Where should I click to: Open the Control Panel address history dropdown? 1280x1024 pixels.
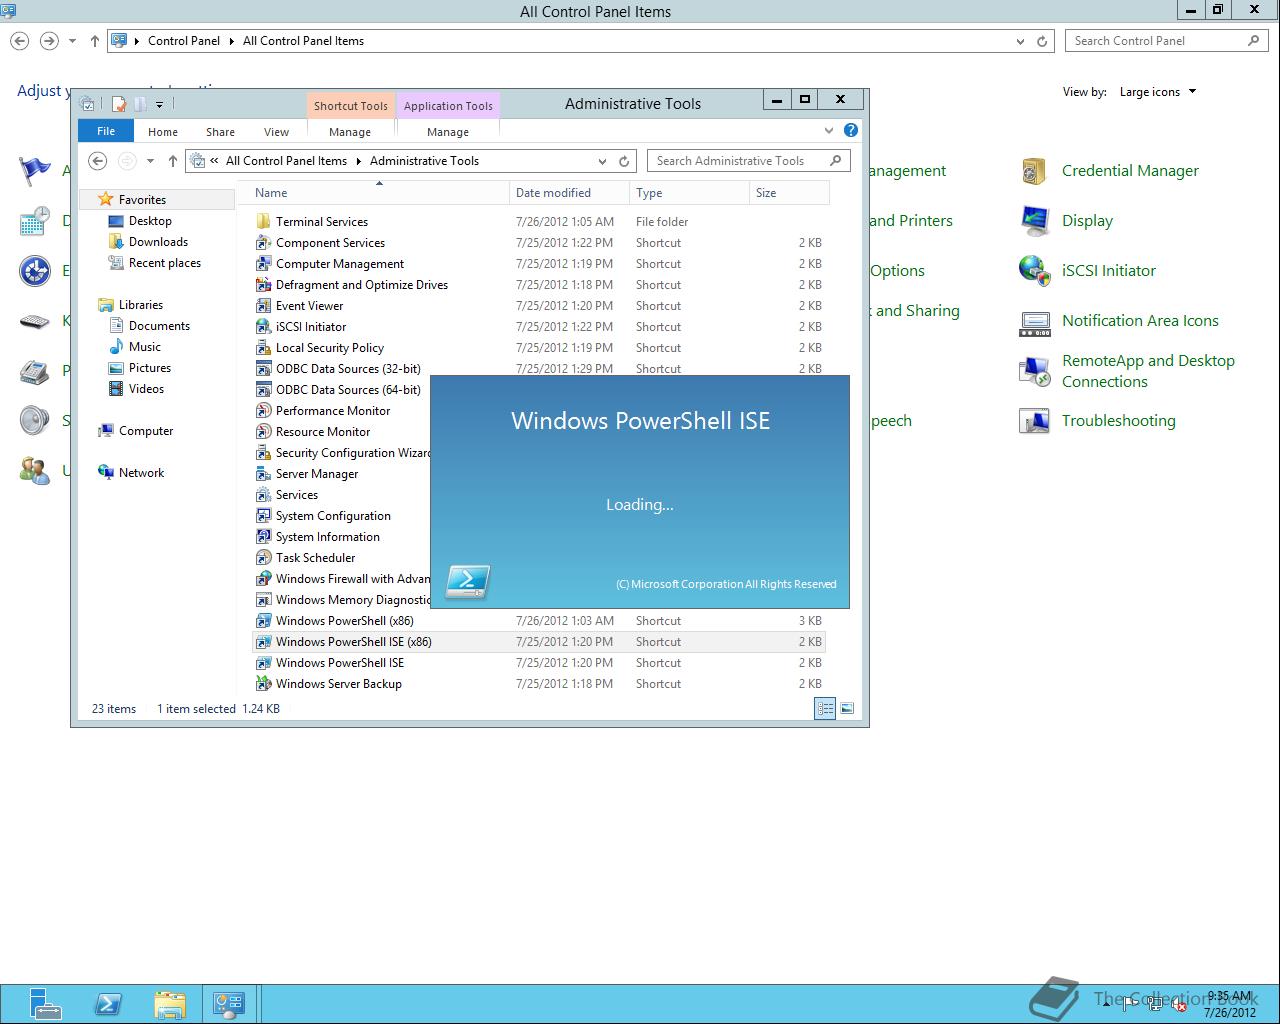(1020, 41)
